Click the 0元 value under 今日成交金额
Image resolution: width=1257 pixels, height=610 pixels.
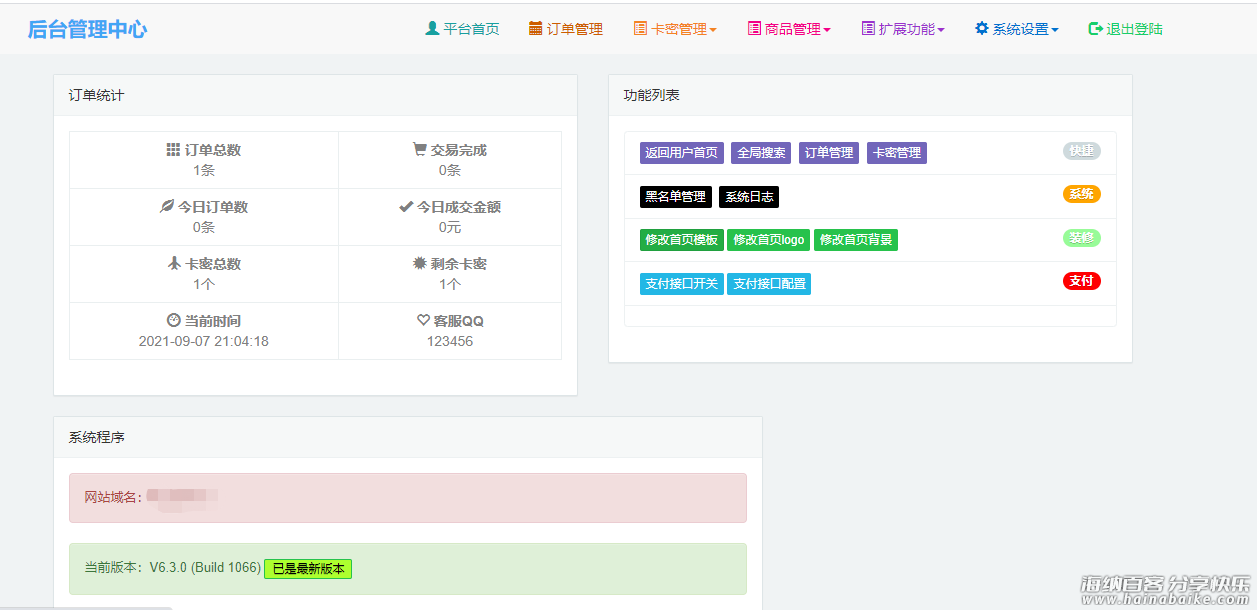pos(450,227)
